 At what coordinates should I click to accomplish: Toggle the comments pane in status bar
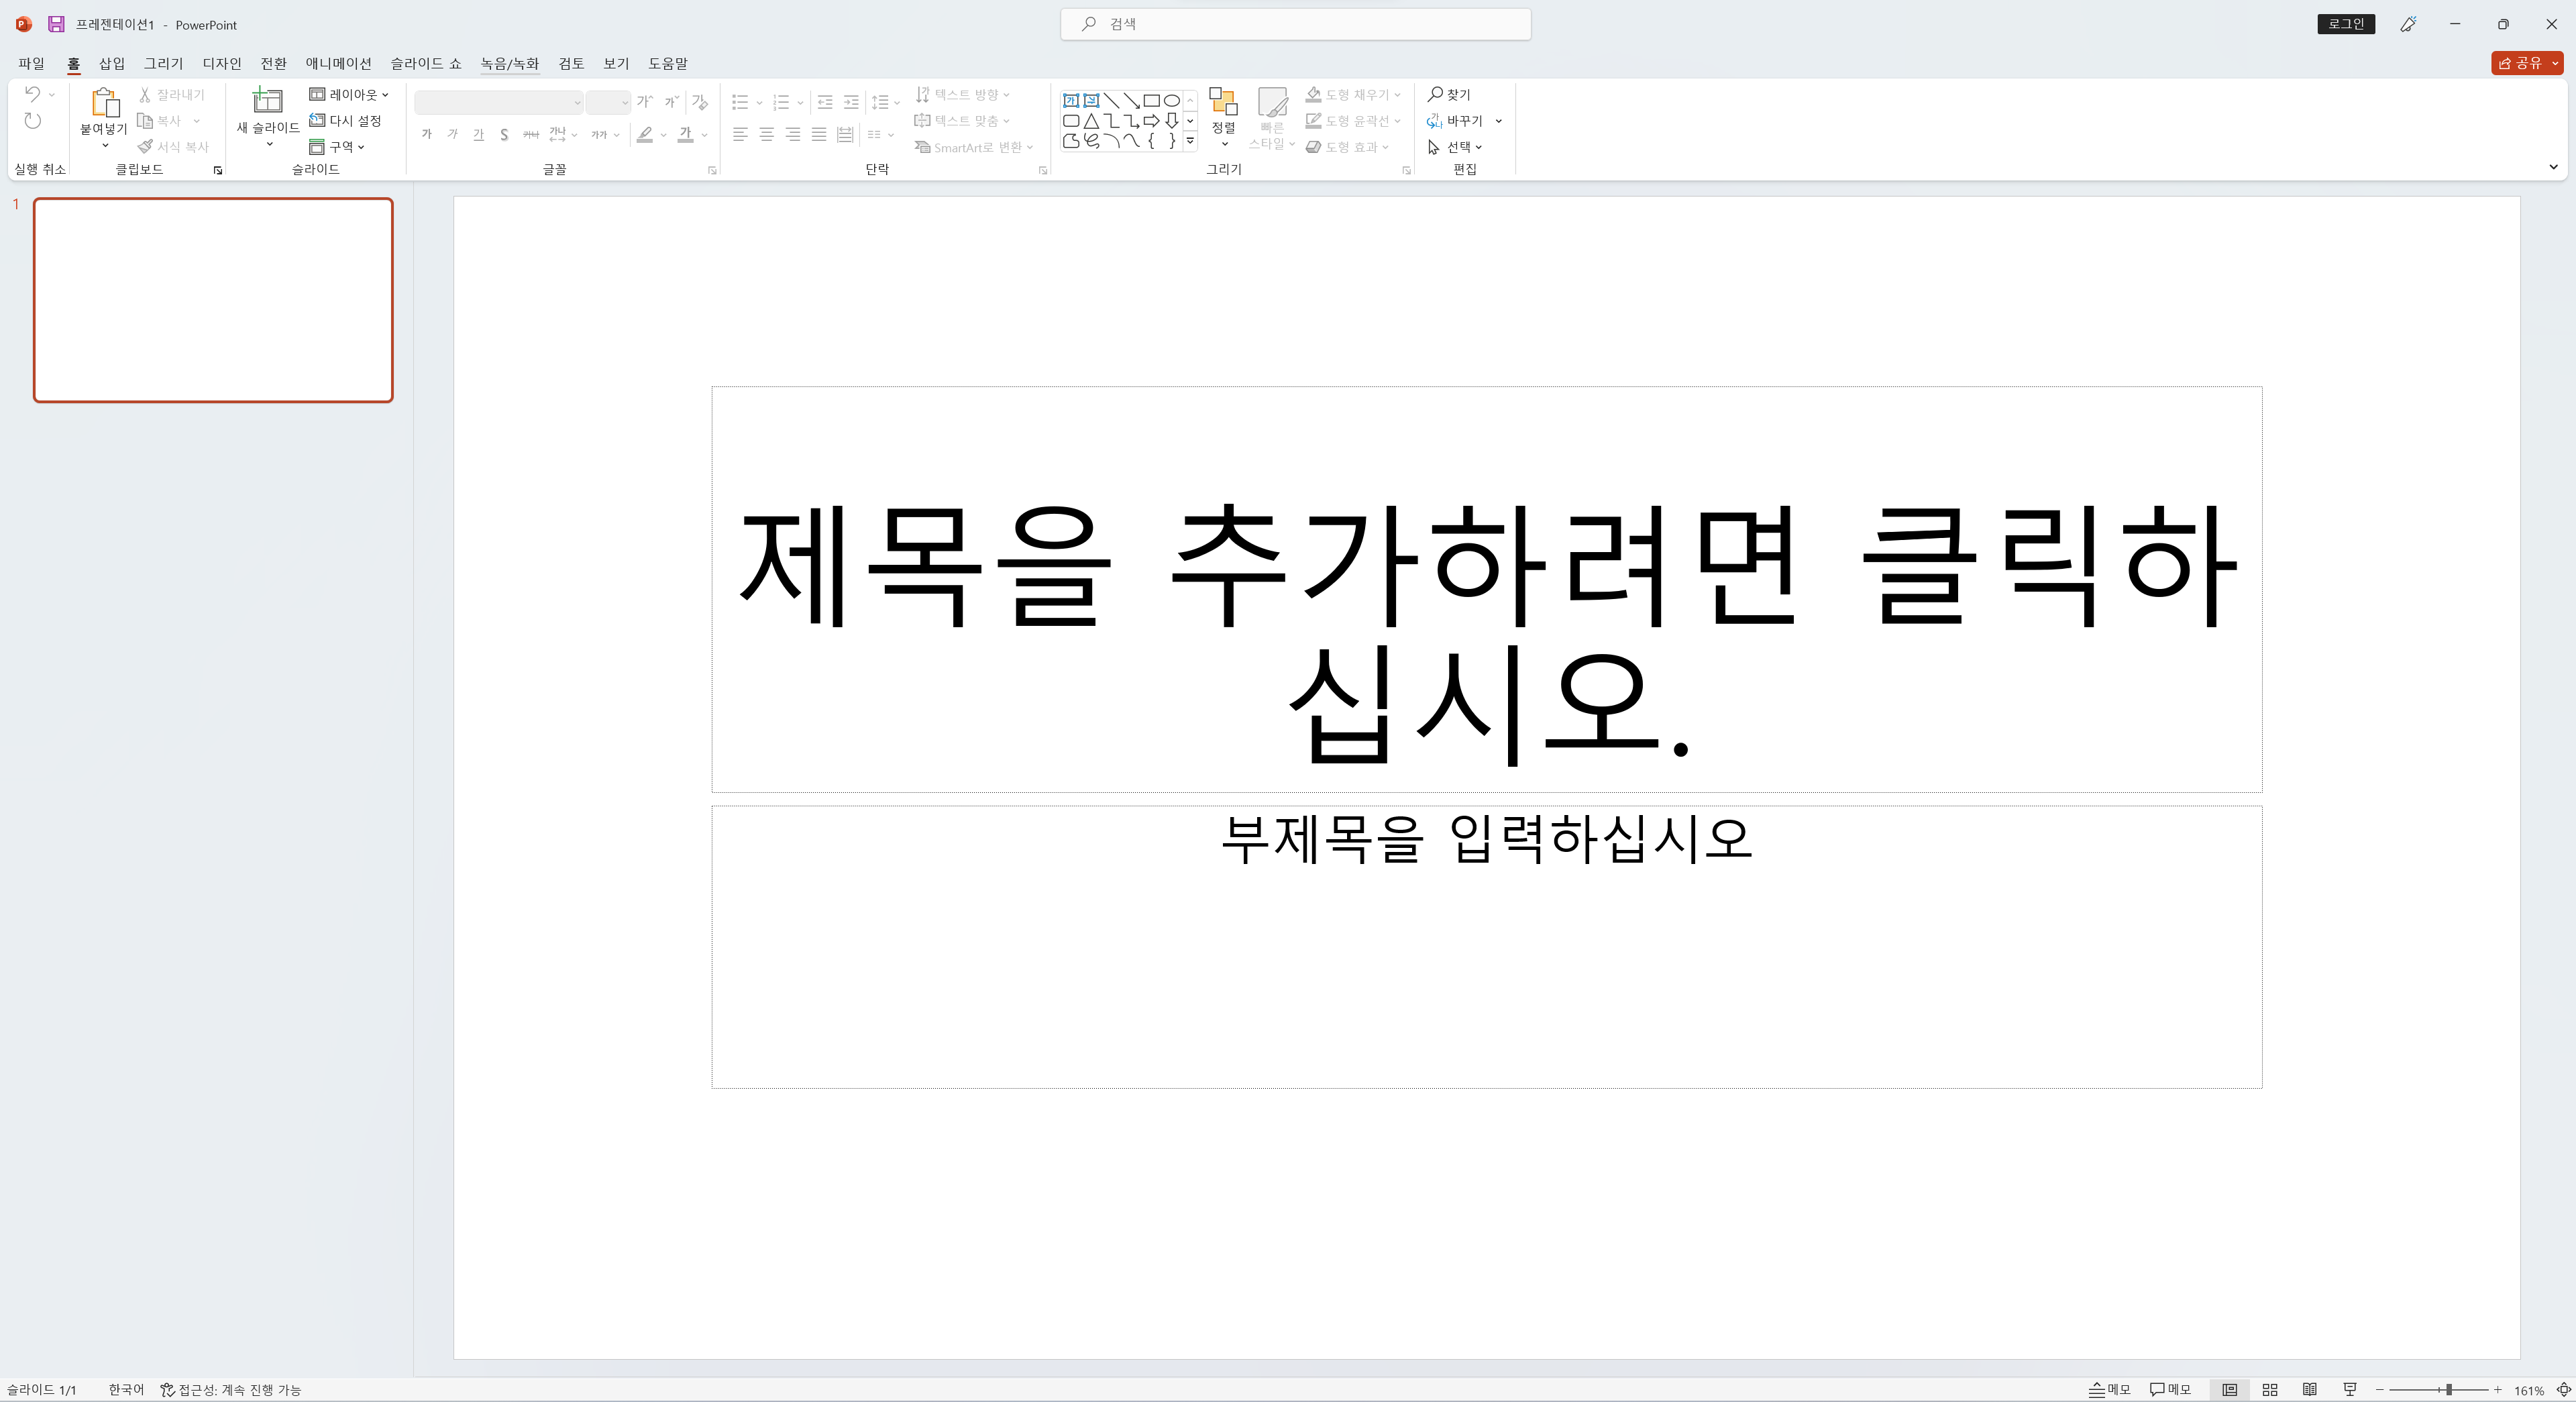click(2170, 1390)
